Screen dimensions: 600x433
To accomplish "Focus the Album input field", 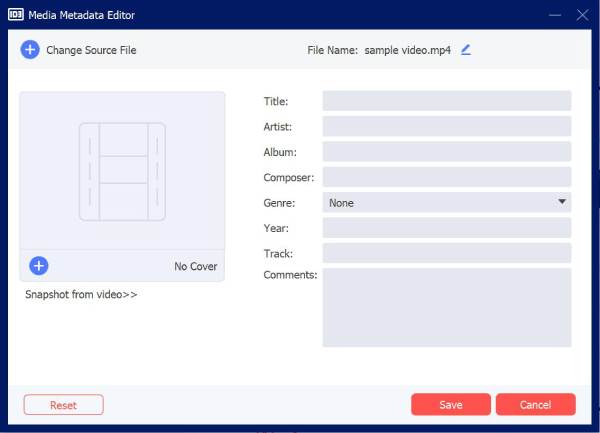I will pyautogui.click(x=447, y=151).
